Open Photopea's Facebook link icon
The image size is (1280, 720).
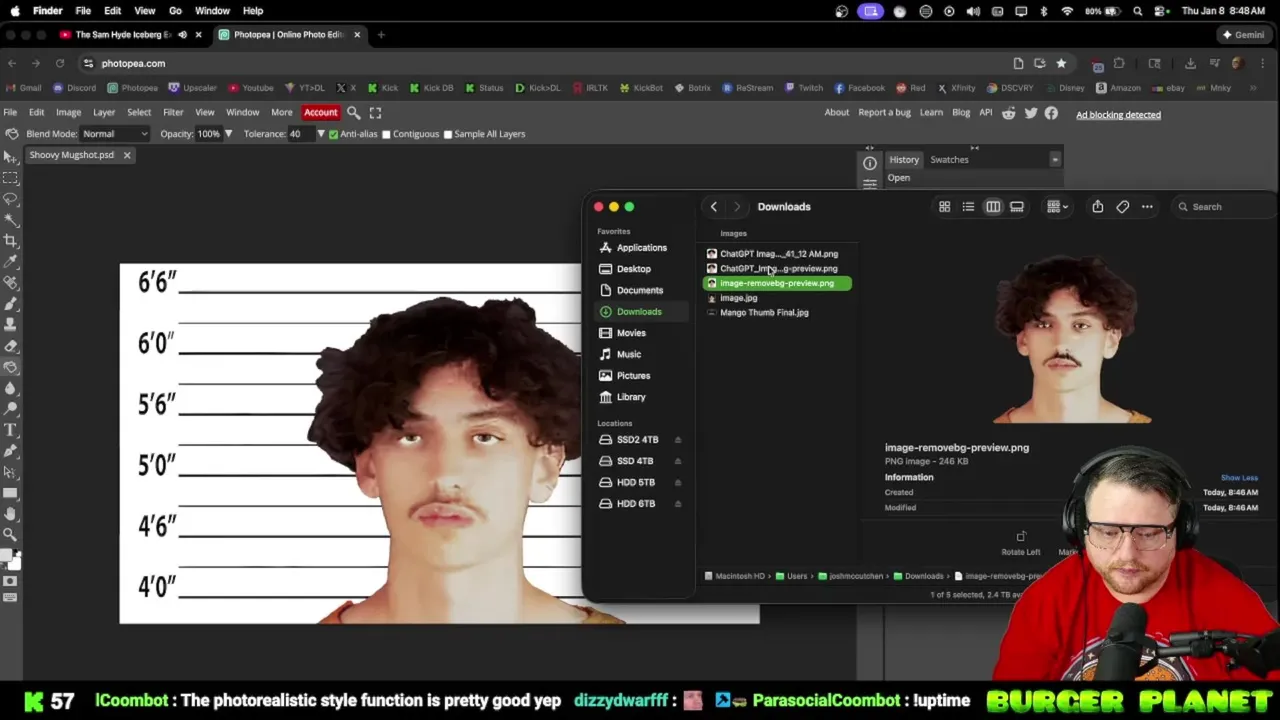point(1051,113)
